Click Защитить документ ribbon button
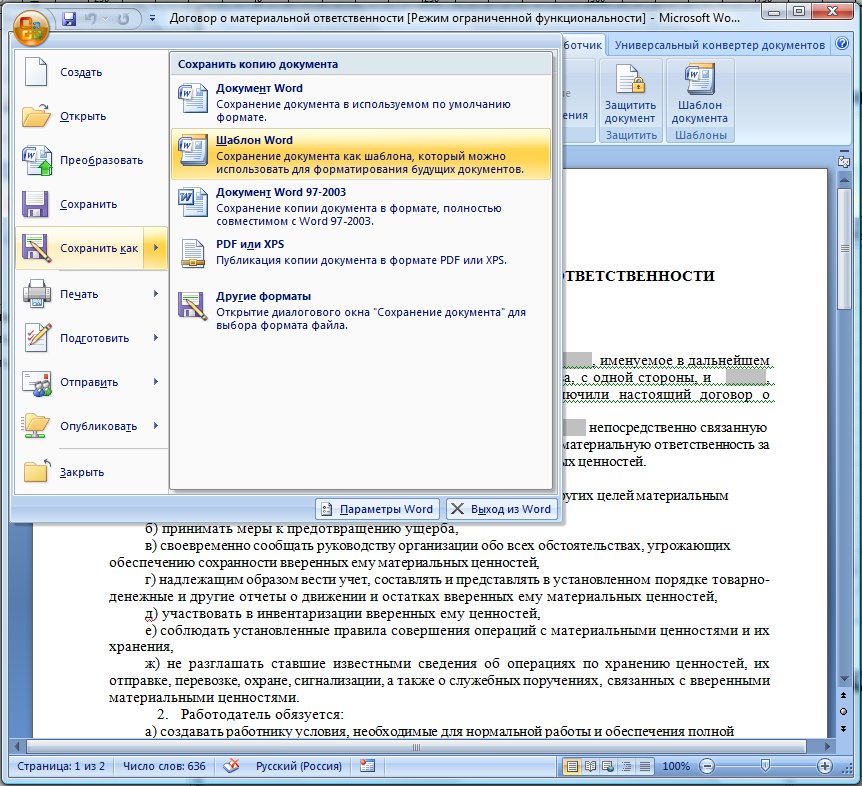 [630, 95]
